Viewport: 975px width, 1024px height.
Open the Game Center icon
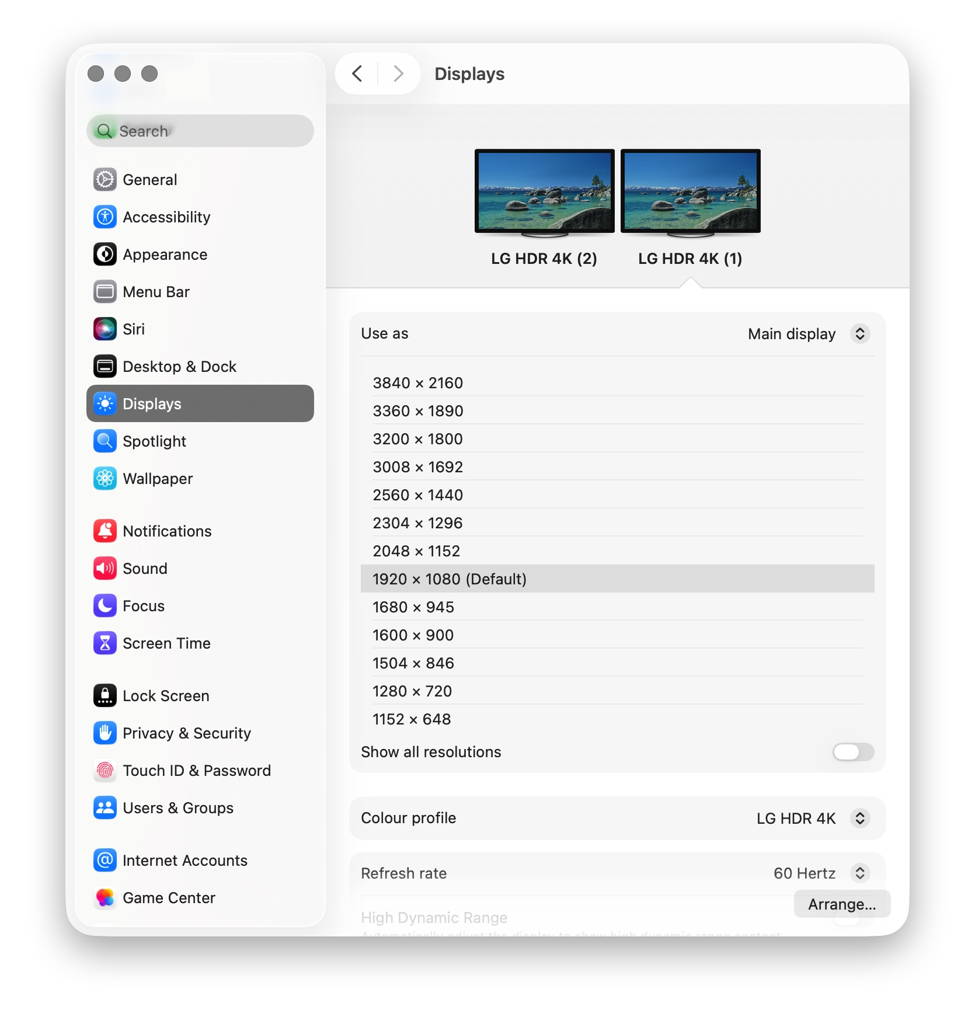[x=104, y=898]
